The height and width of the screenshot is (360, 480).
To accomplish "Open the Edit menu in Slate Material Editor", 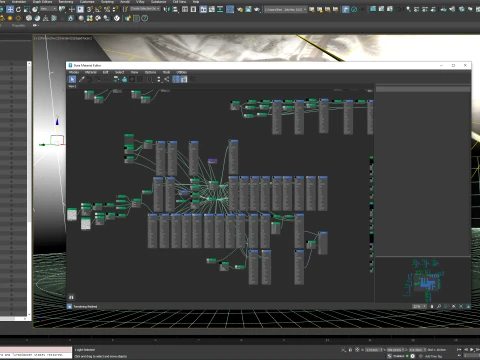I will coord(105,72).
